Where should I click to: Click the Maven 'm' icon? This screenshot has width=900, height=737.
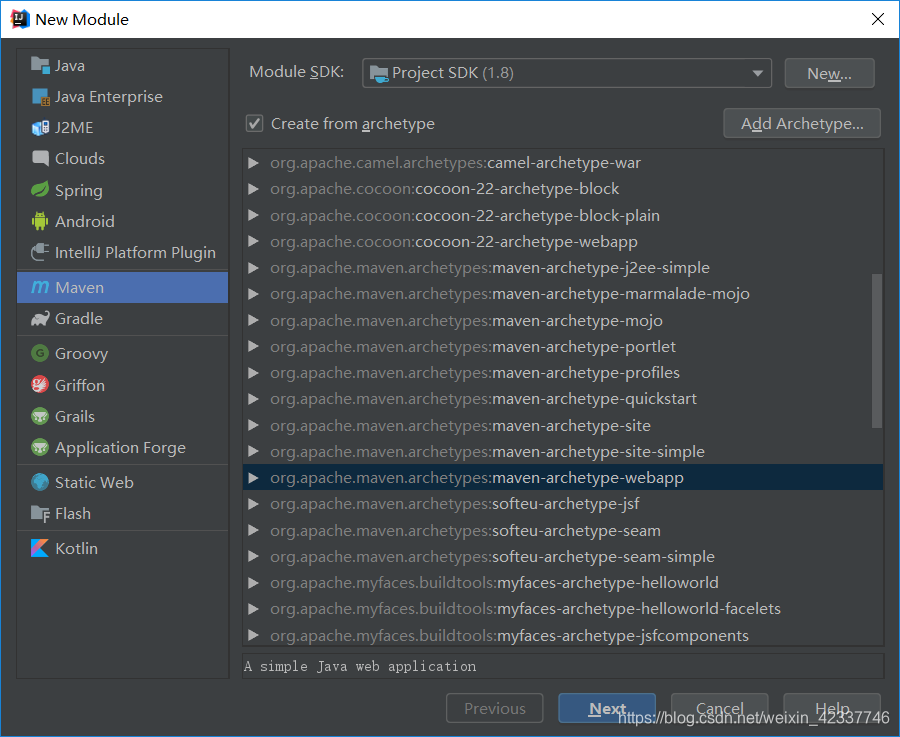(40, 287)
